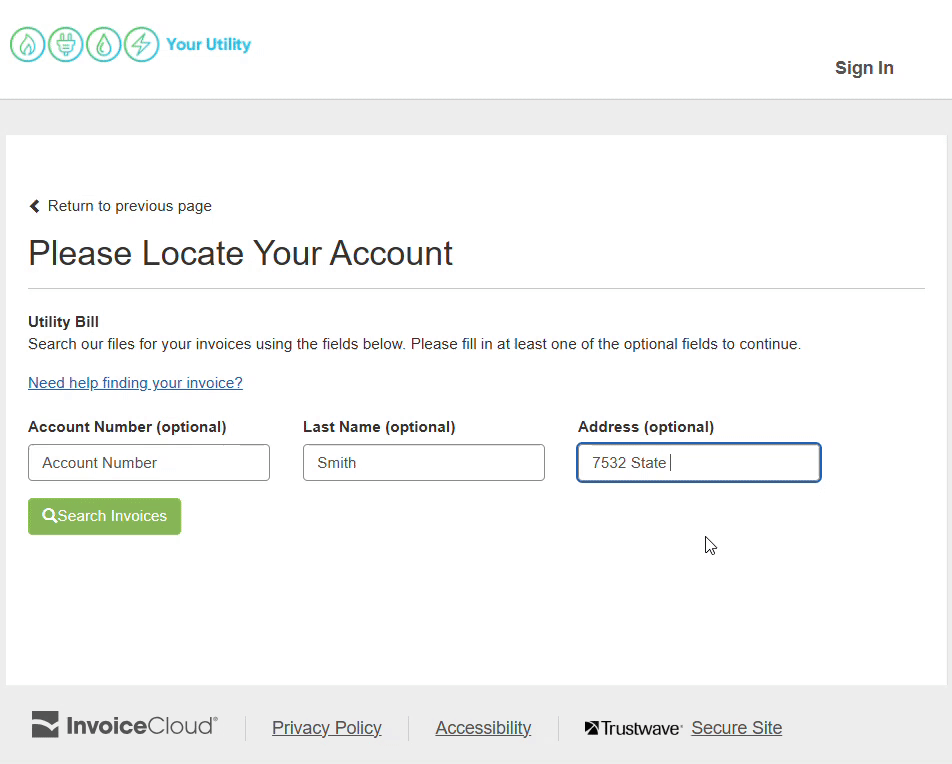Open the Sign In page
The width and height of the screenshot is (952, 764).
864,68
